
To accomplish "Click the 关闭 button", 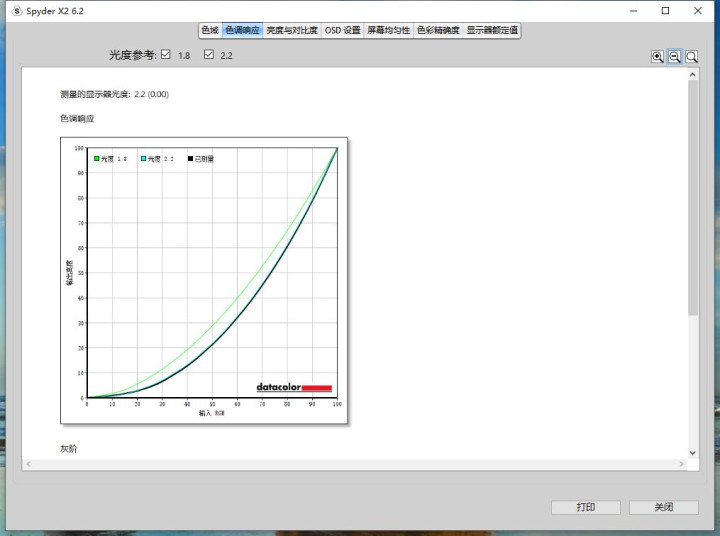I will pyautogui.click(x=664, y=507).
